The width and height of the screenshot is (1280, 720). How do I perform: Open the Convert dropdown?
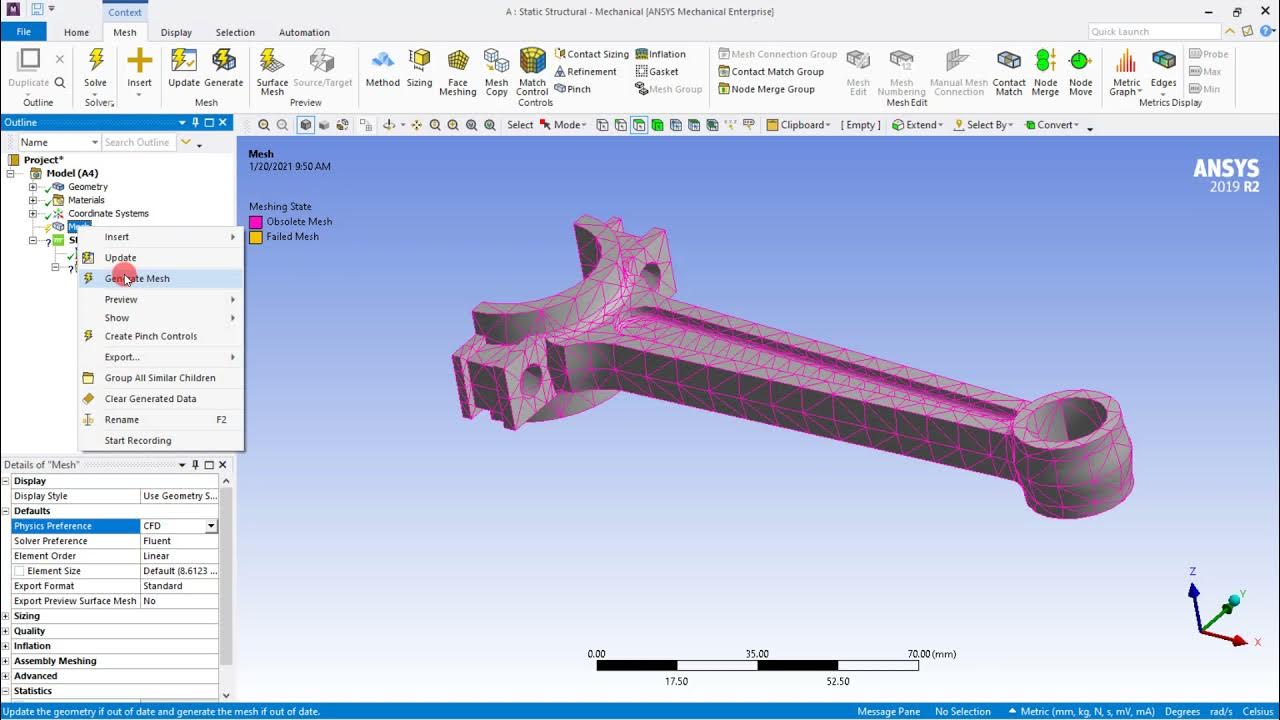click(x=1050, y=125)
